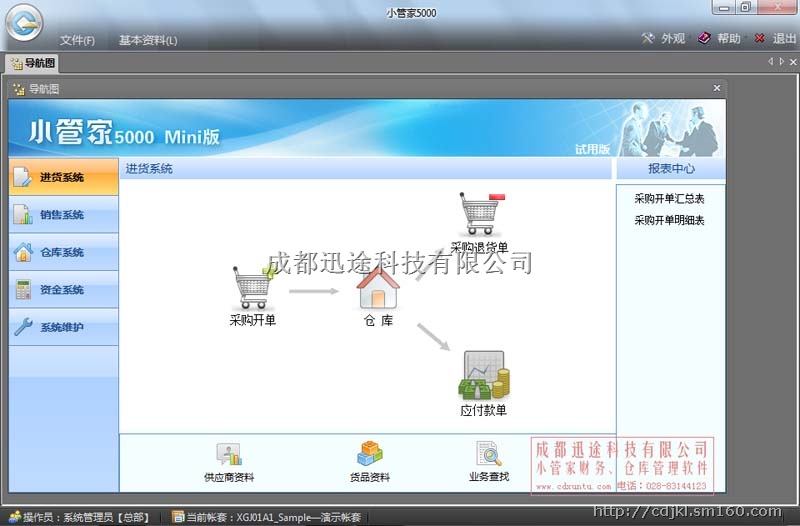Click the round application logo button

click(23, 21)
